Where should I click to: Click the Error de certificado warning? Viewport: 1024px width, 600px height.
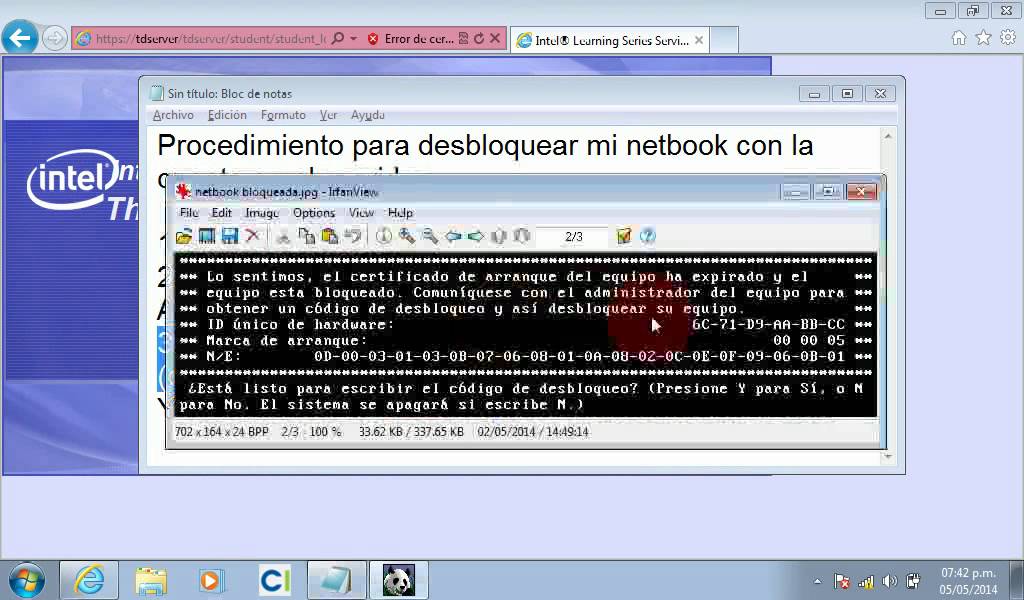(x=411, y=39)
